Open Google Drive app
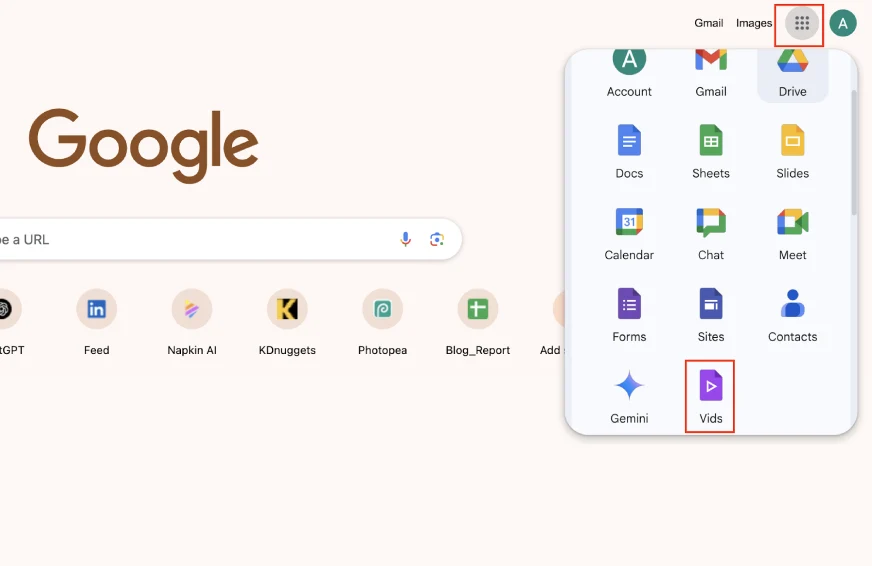This screenshot has height=566, width=872. [x=792, y=75]
